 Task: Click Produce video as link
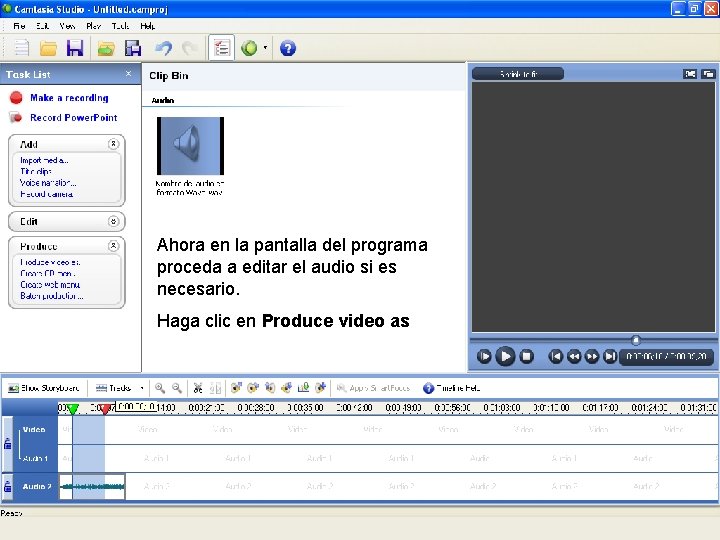coord(50,262)
